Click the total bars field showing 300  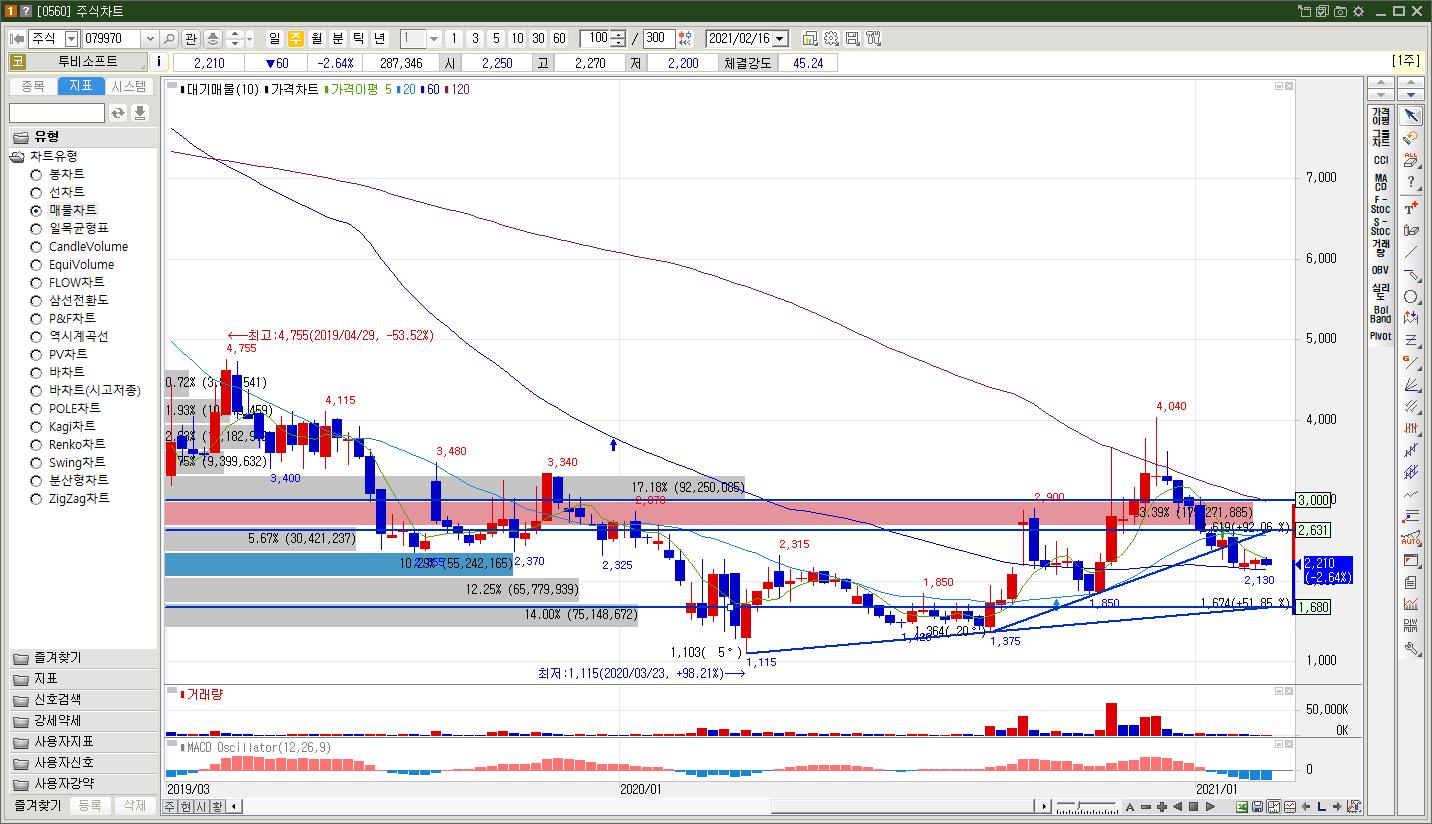tap(659, 38)
